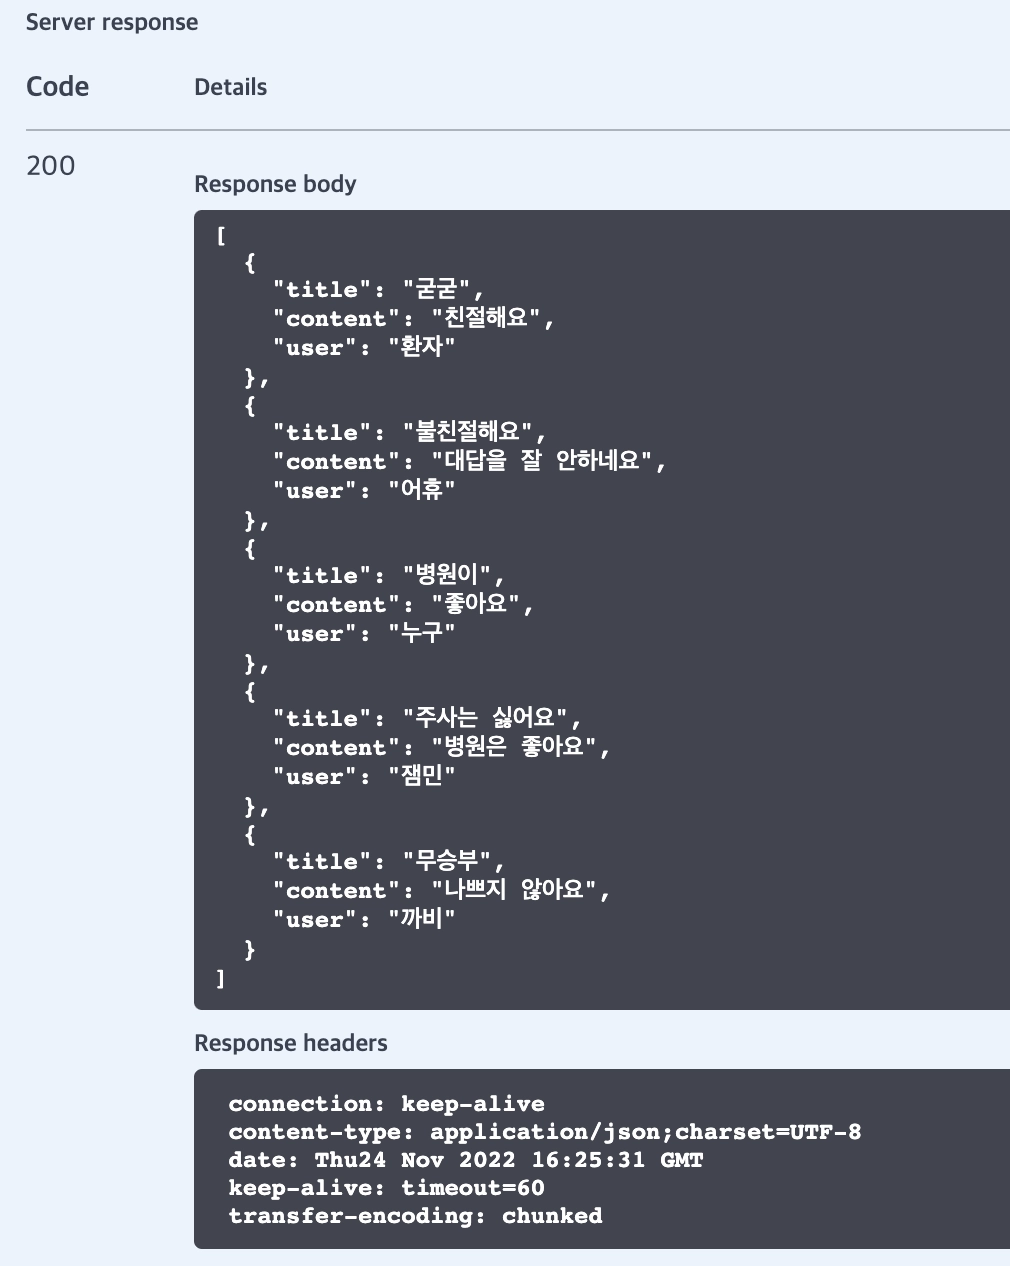Click the user value "환자"

(421, 348)
